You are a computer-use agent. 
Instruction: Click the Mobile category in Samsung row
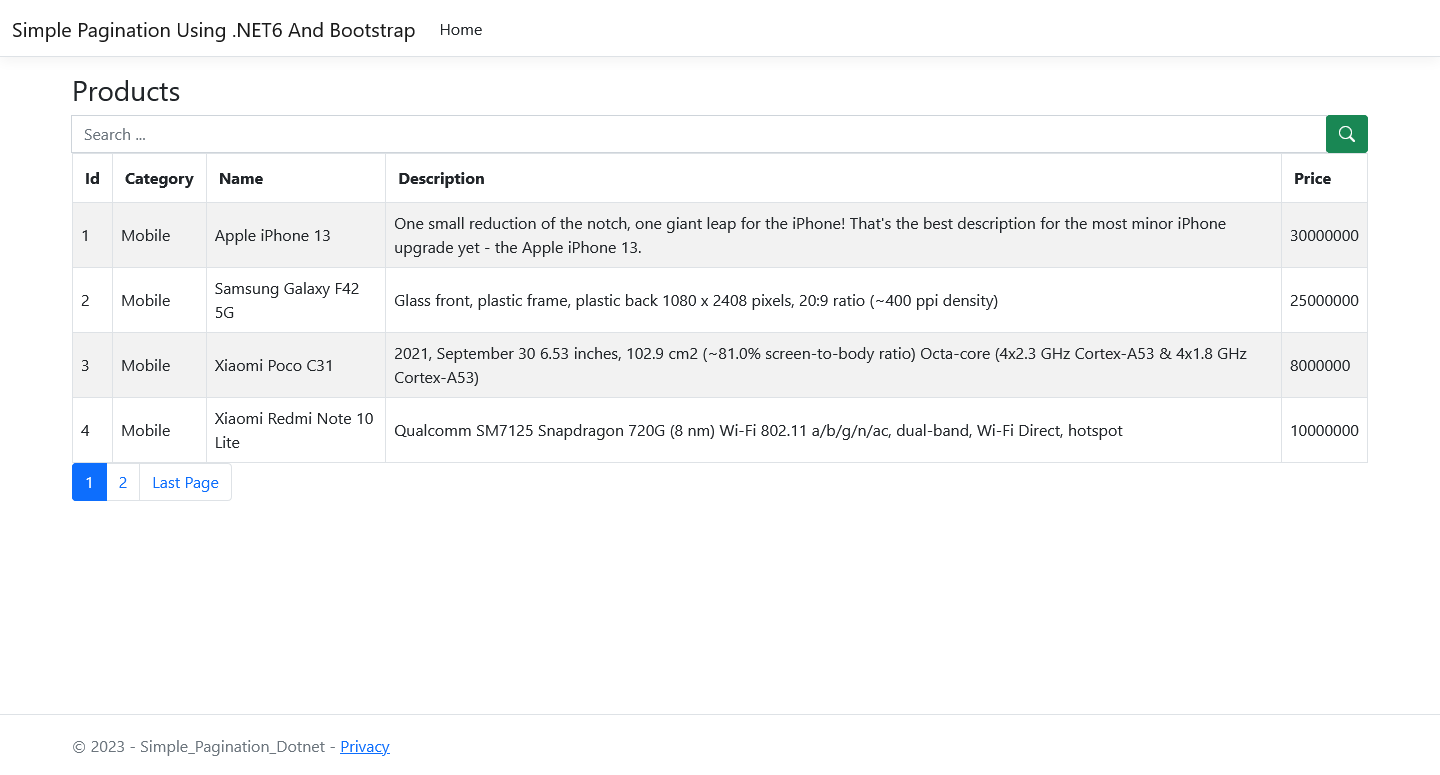[159, 300]
